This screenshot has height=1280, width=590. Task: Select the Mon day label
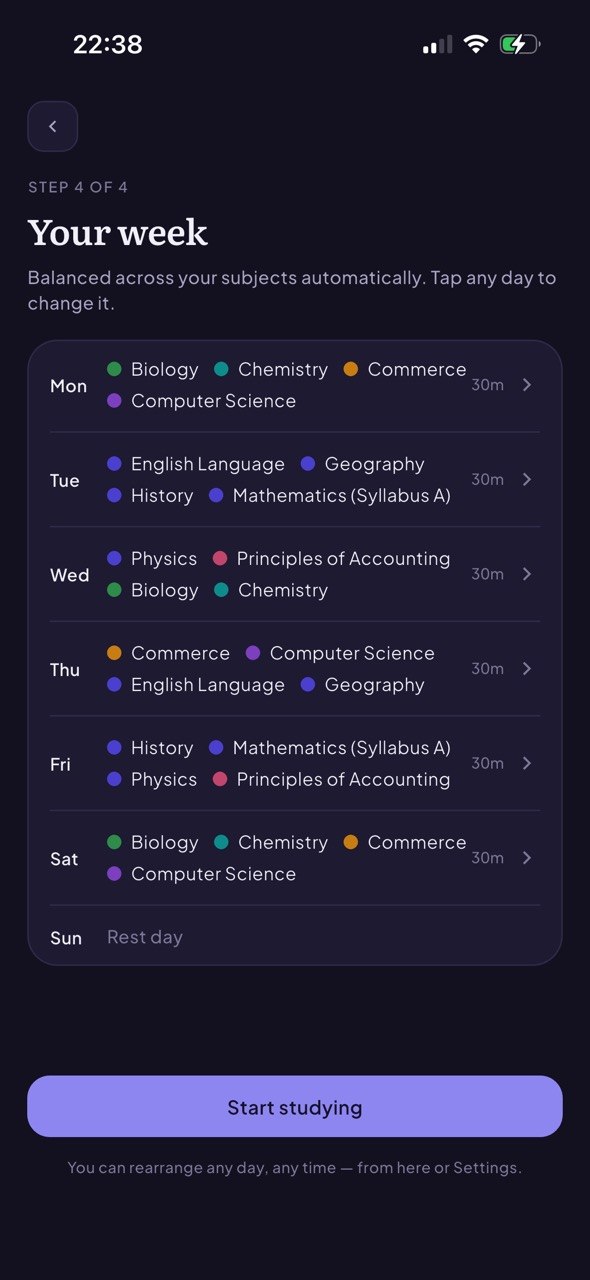(x=68, y=386)
